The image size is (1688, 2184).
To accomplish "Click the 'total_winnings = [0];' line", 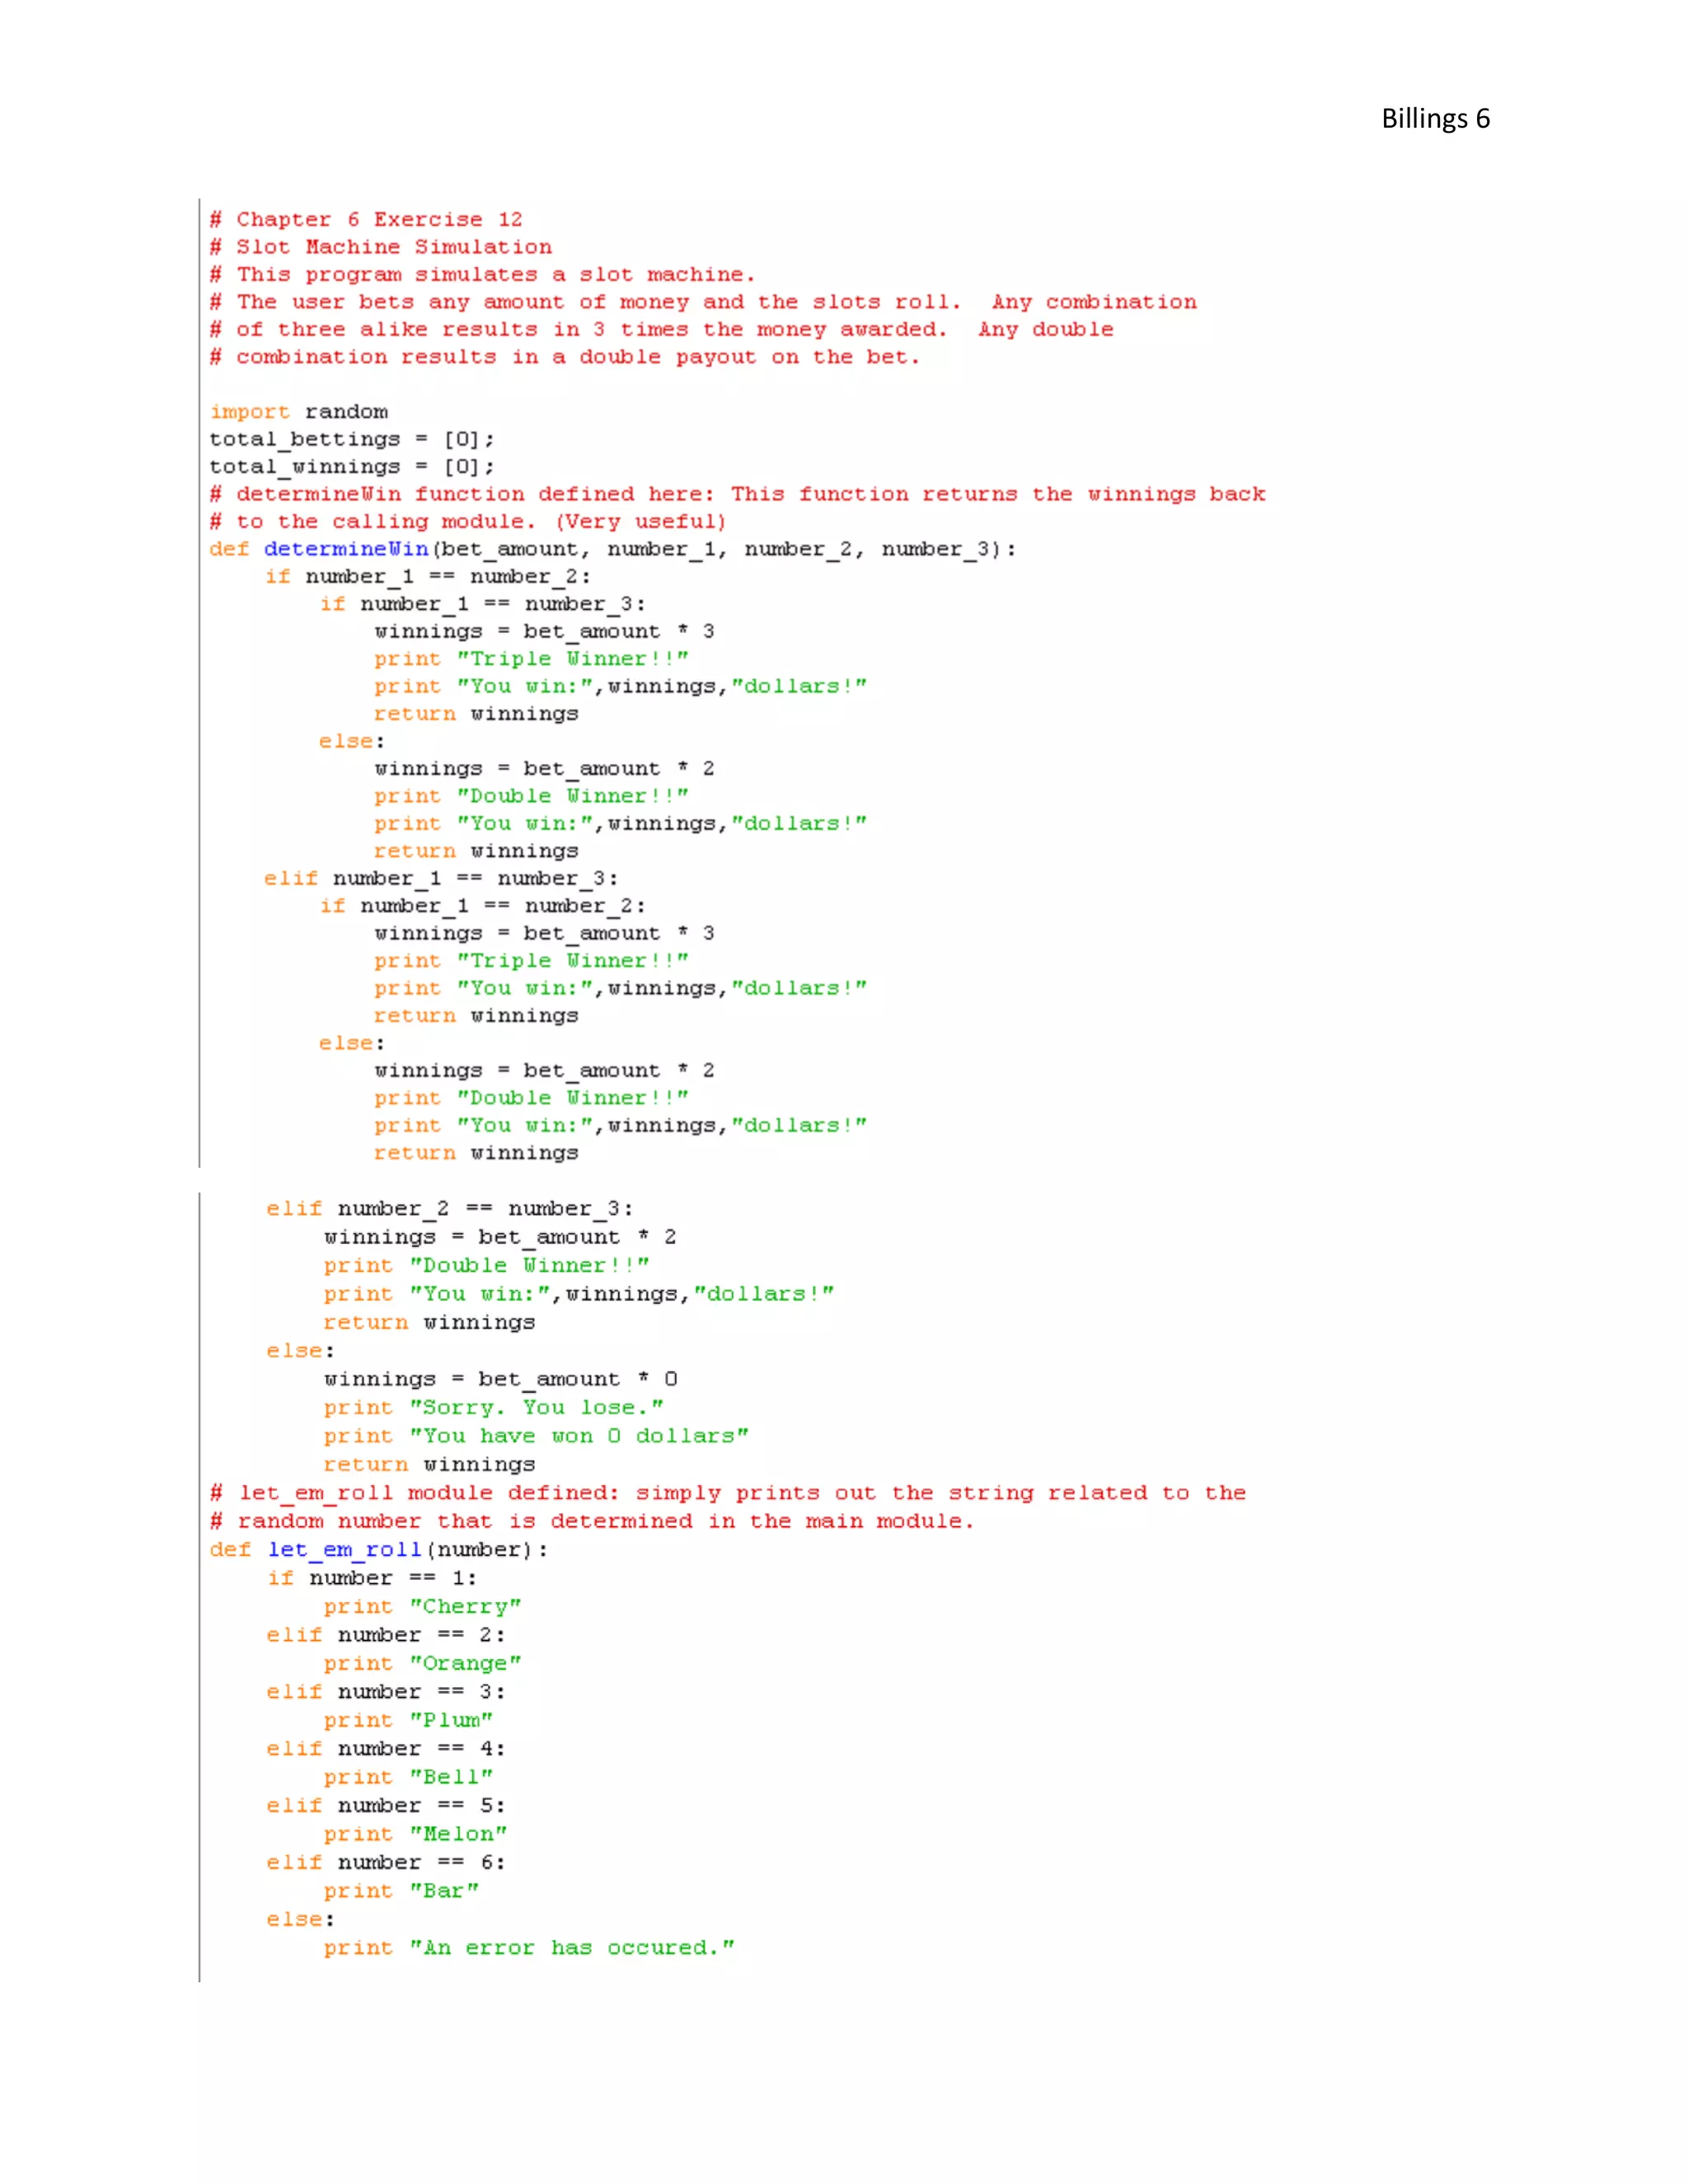I will (x=351, y=467).
